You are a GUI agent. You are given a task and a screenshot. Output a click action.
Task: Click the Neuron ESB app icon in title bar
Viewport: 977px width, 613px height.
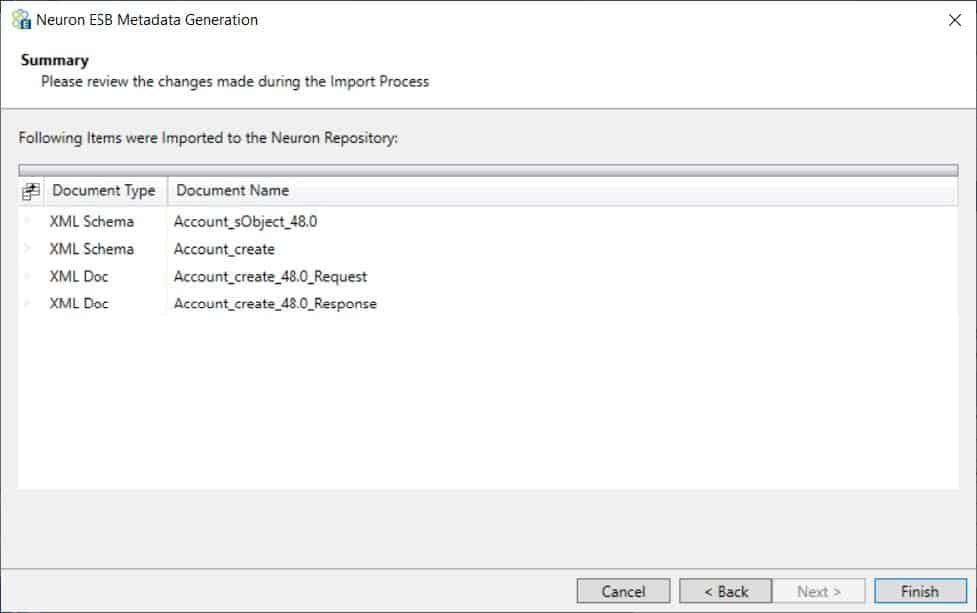pos(21,19)
